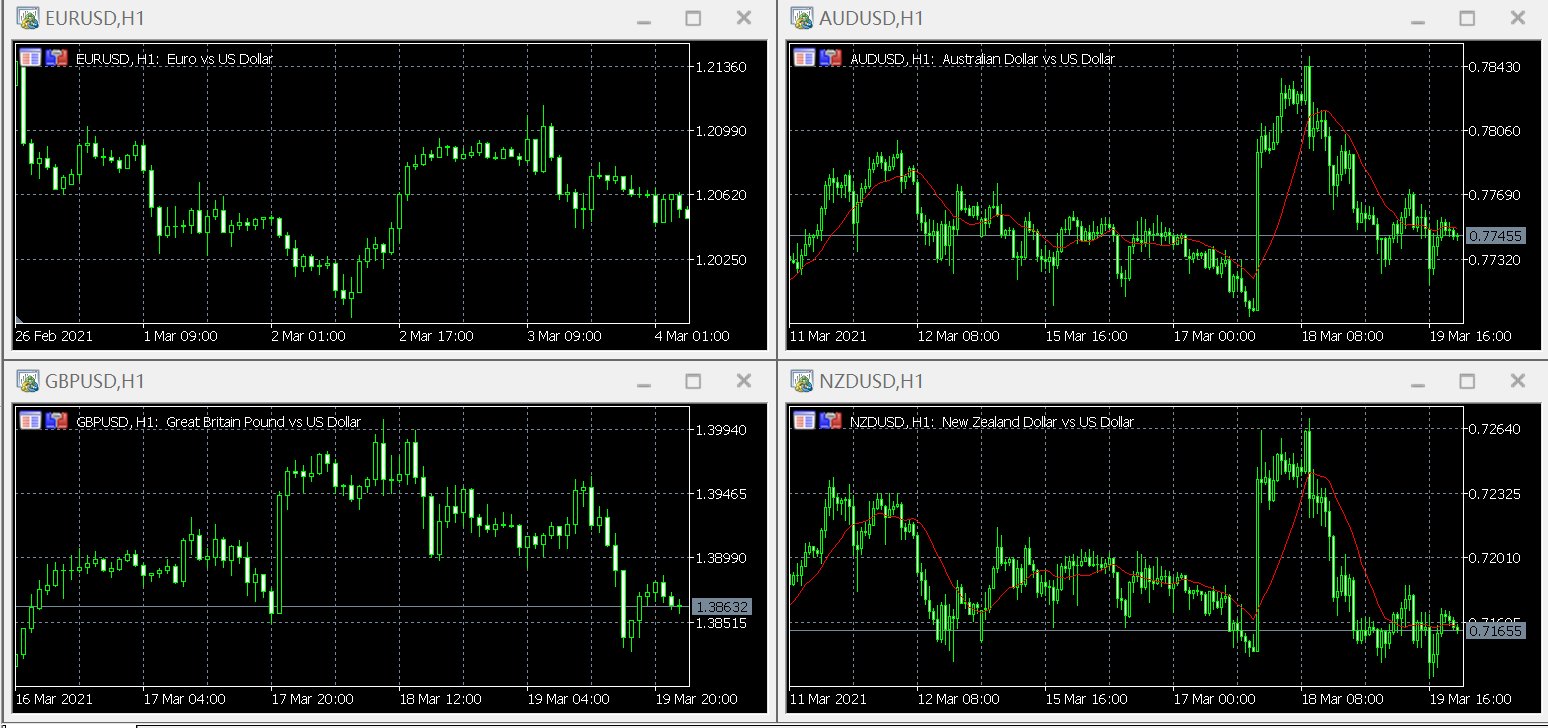This screenshot has width=1548, height=728.
Task: Click '15 Mar 16:00' on AUDUSD time axis
Action: (x=1086, y=336)
